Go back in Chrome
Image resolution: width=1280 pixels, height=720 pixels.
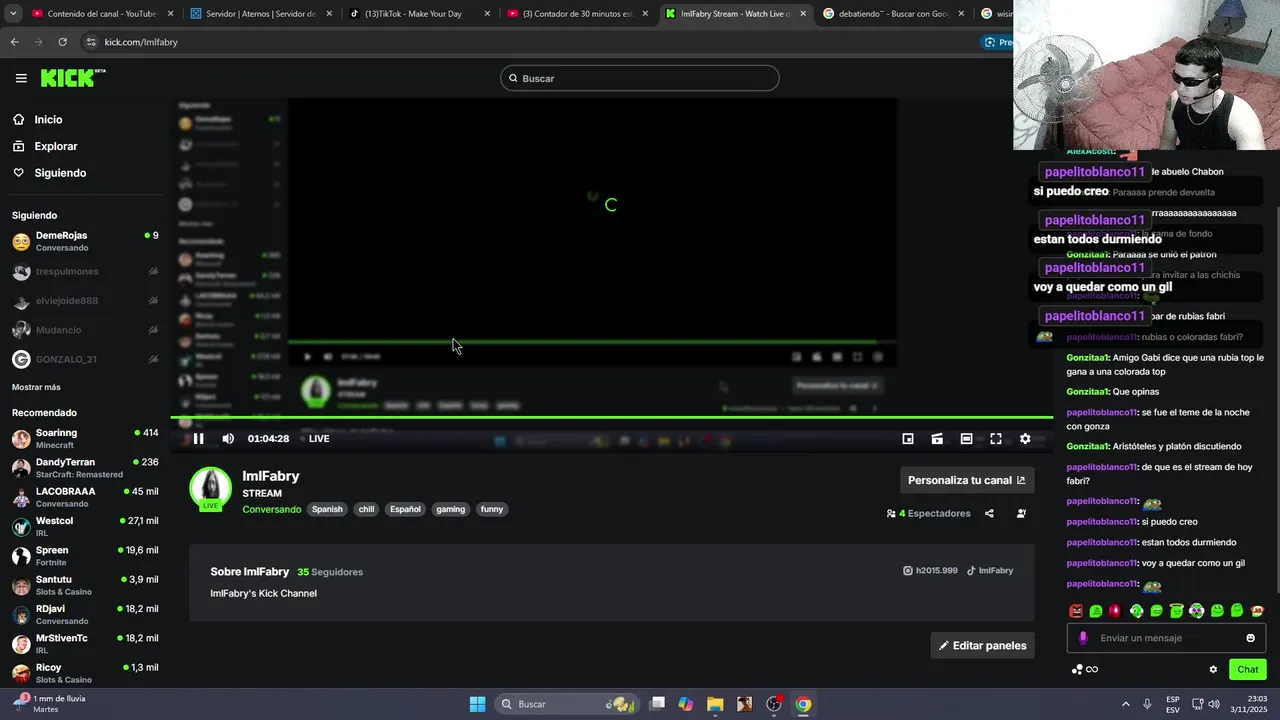pyautogui.click(x=14, y=42)
